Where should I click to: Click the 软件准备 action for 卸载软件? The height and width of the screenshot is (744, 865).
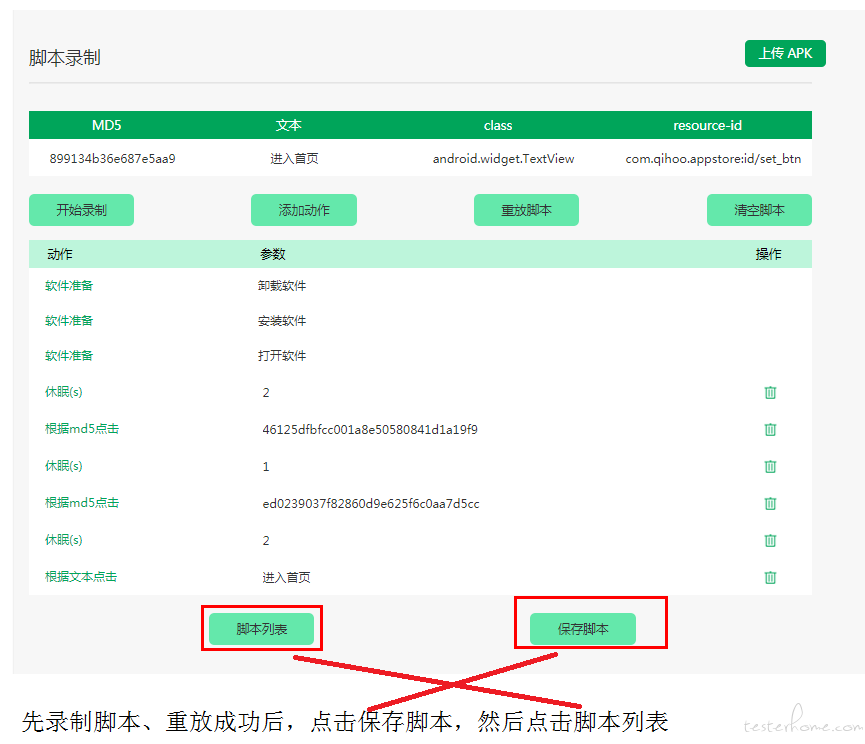[69, 286]
